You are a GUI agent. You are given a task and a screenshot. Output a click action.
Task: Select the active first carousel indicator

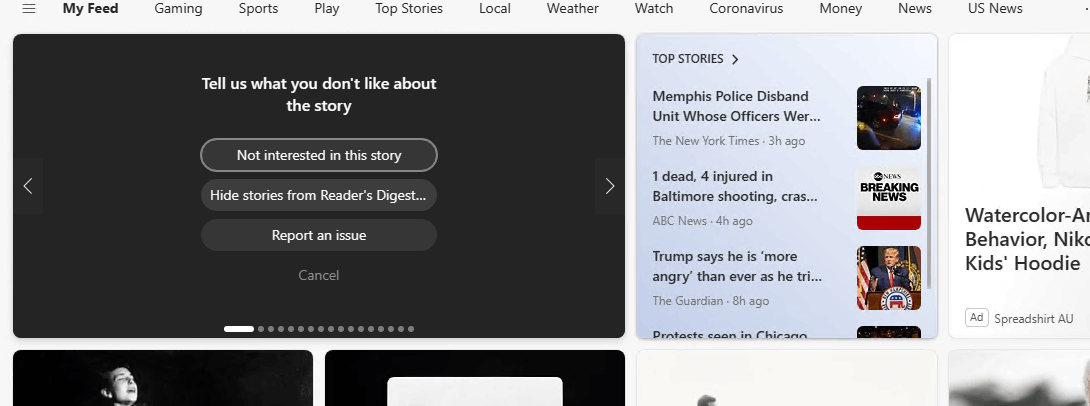[239, 329]
